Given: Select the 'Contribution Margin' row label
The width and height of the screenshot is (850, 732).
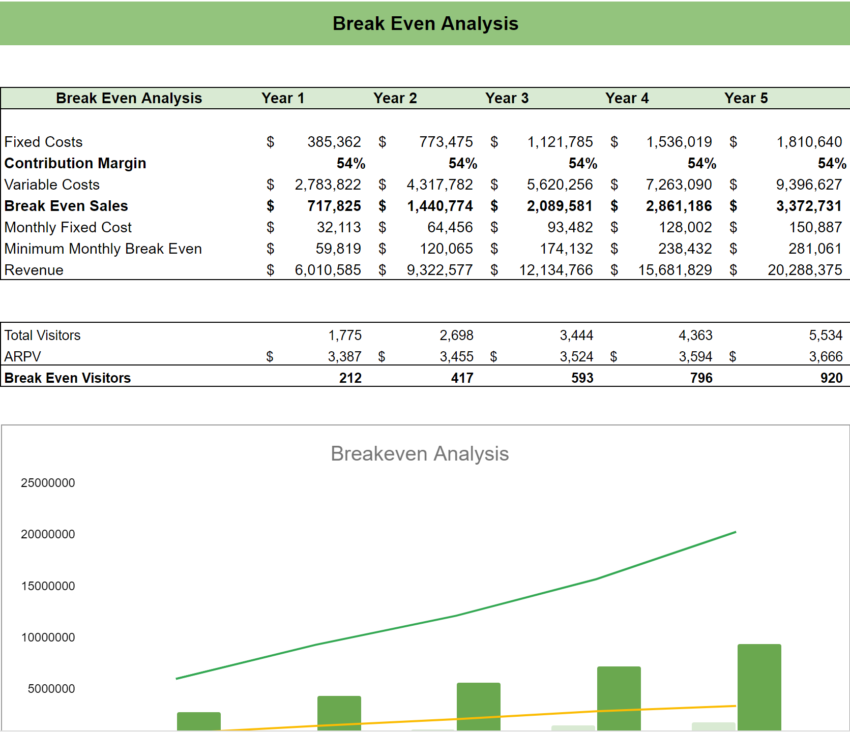Looking at the screenshot, I should click(75, 163).
